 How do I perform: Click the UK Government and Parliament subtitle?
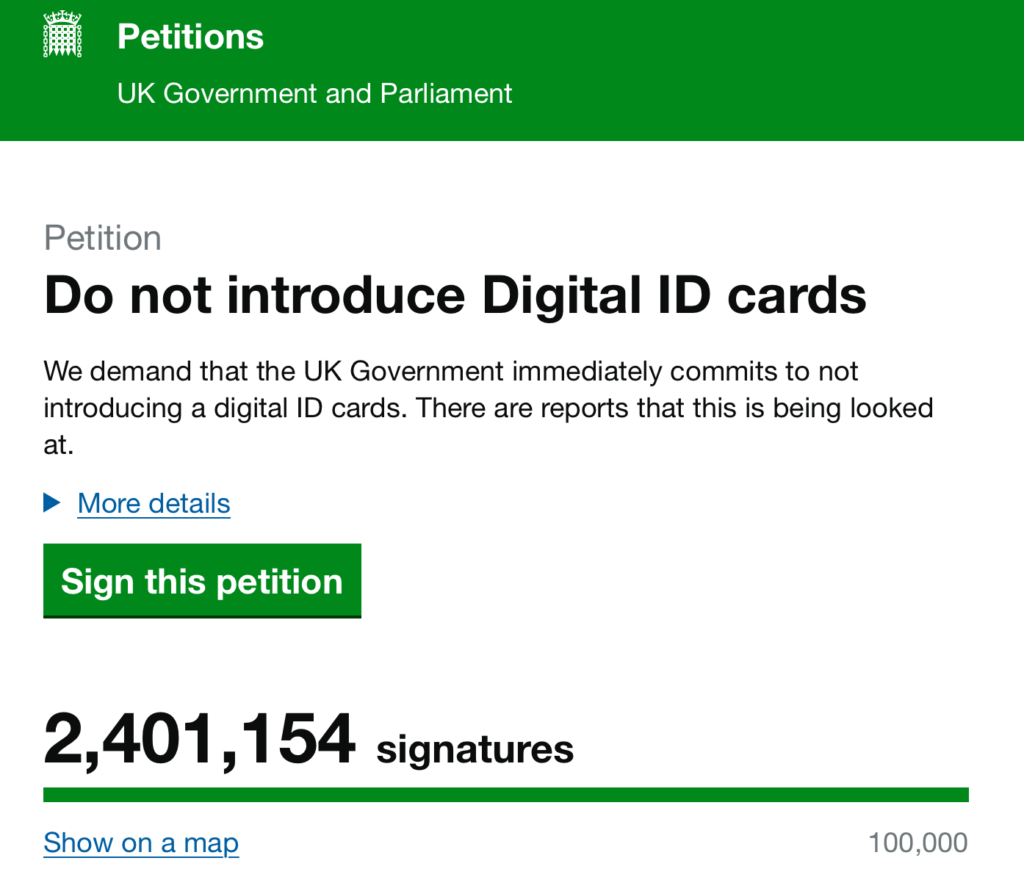point(314,93)
